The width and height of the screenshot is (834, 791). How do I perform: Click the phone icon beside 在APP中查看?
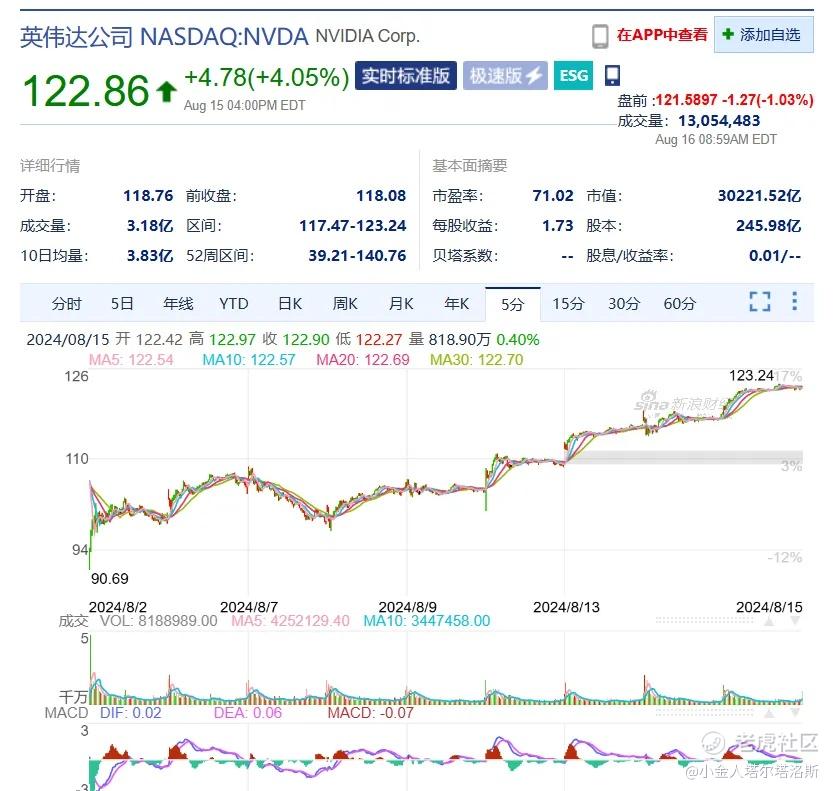tap(600, 36)
